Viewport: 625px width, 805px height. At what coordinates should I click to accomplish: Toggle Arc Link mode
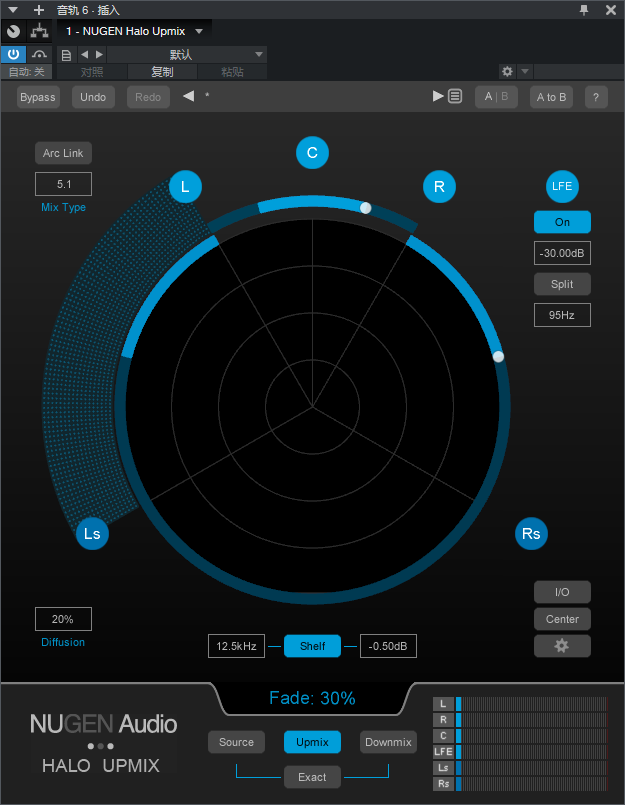click(63, 153)
